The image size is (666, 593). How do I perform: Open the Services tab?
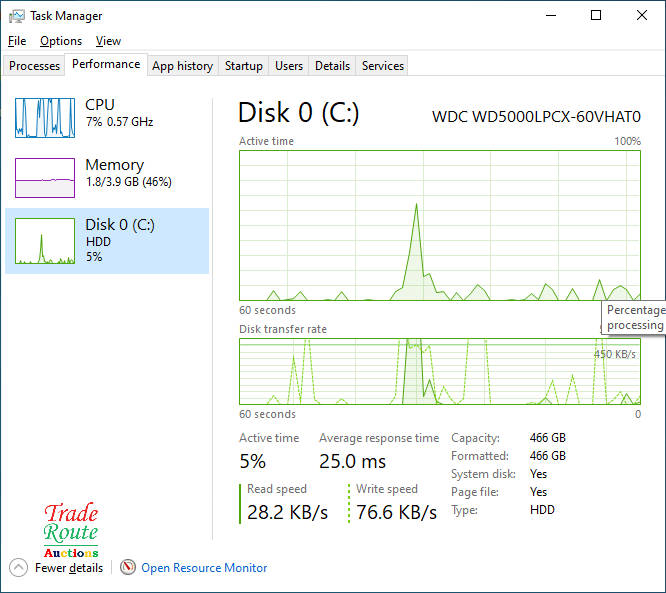pos(383,66)
